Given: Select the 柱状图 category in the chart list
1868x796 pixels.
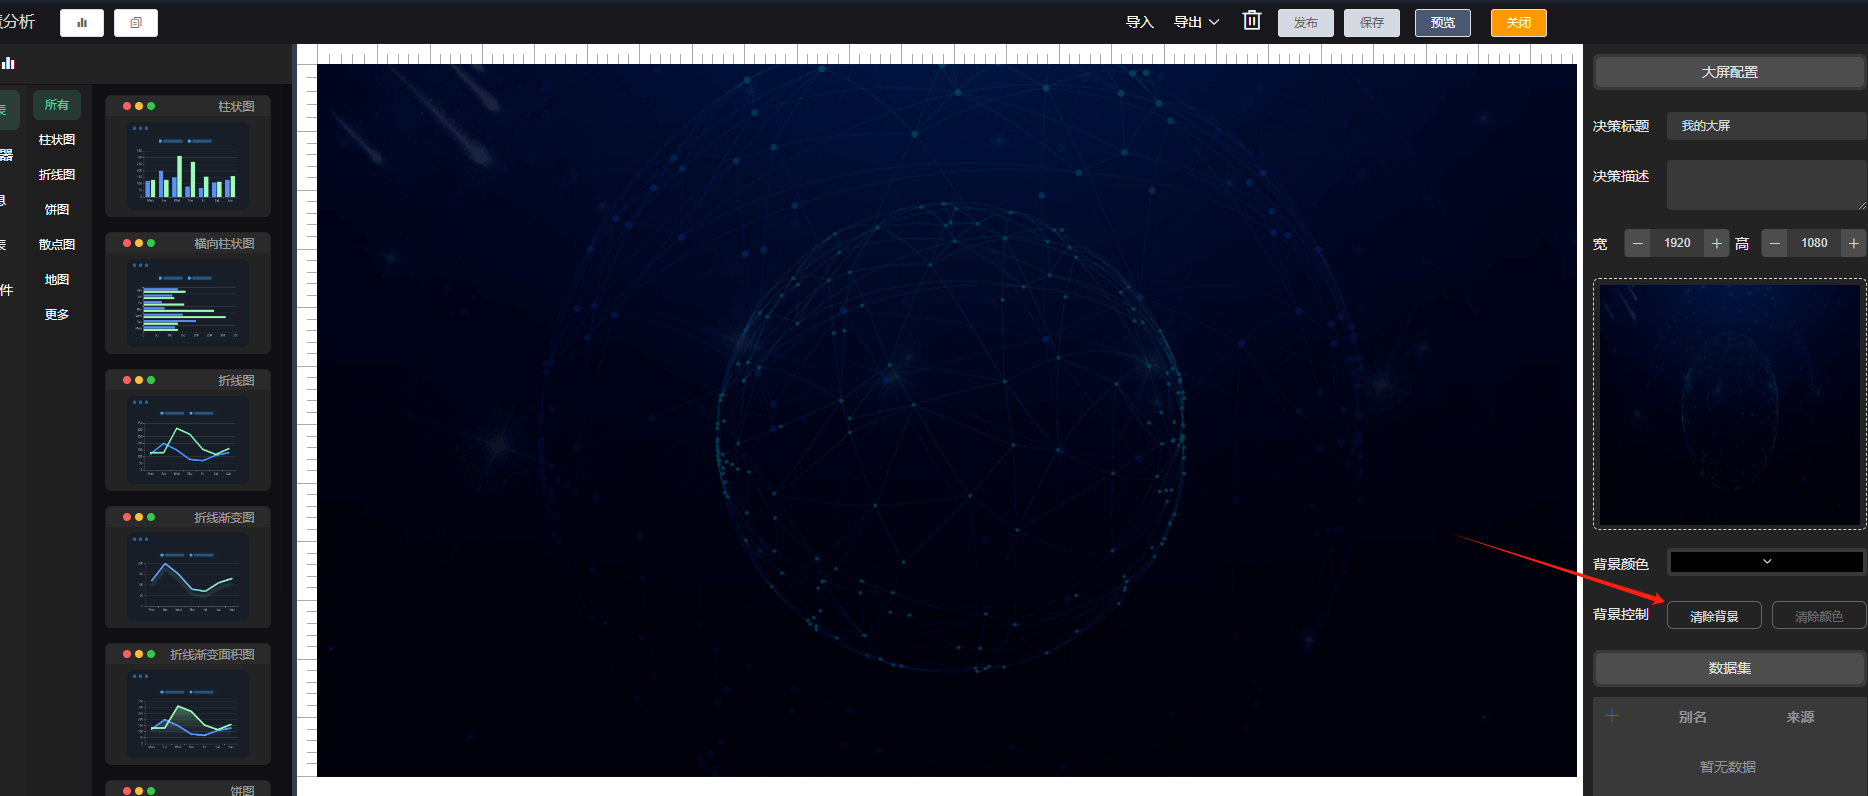Looking at the screenshot, I should click(x=57, y=140).
